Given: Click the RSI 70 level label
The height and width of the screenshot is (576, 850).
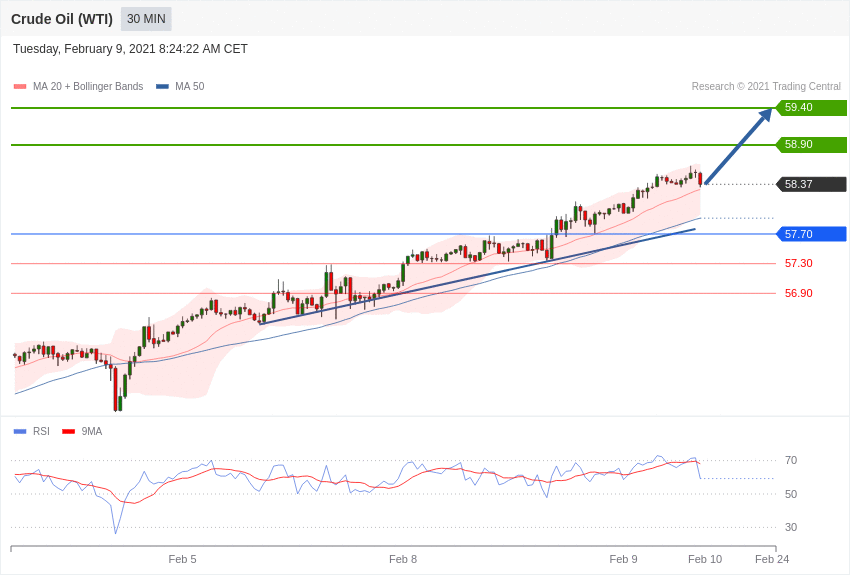Looking at the screenshot, I should 791,461.
